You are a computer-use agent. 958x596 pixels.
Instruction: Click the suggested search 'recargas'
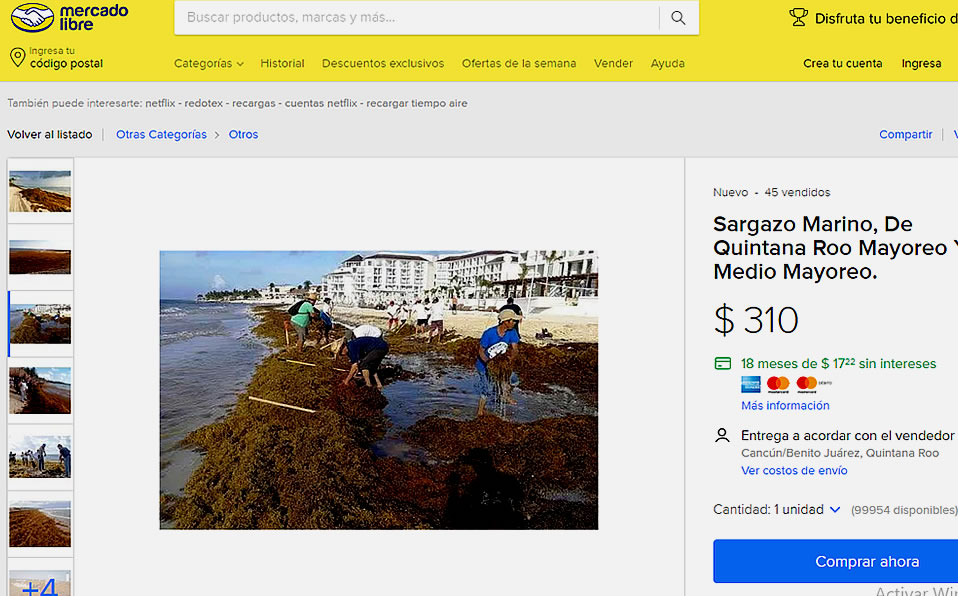coord(254,103)
